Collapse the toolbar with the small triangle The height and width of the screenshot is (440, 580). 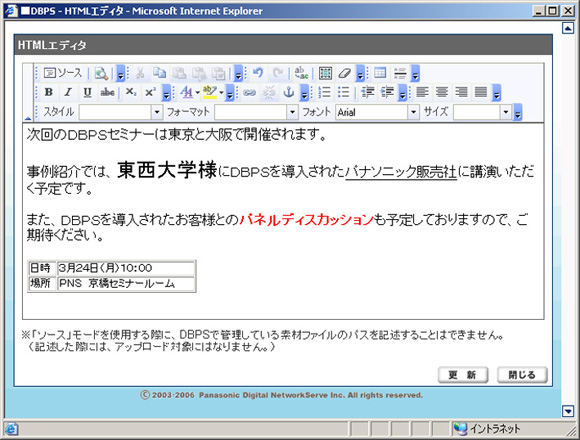coord(28,118)
